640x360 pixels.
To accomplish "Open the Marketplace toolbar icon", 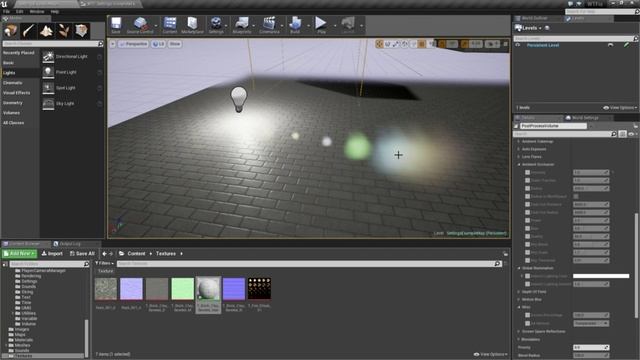I will [192, 25].
